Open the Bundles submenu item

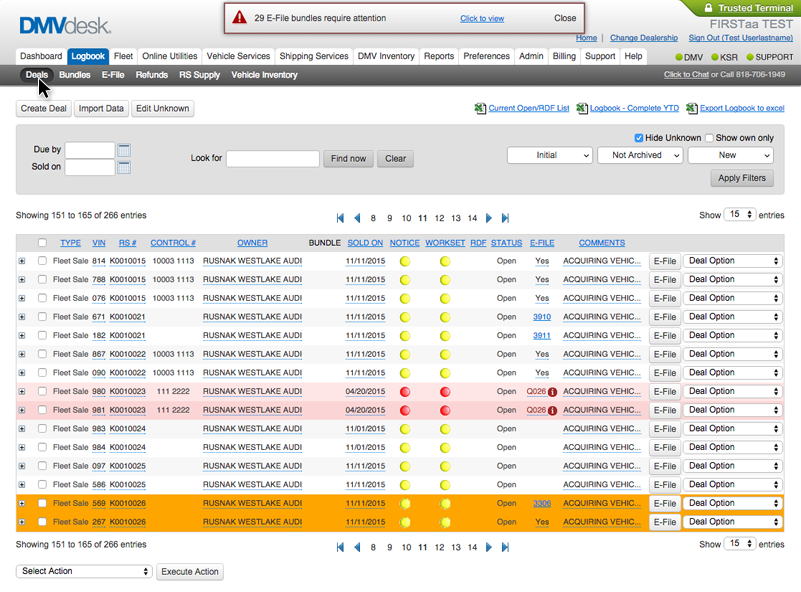tap(74, 75)
